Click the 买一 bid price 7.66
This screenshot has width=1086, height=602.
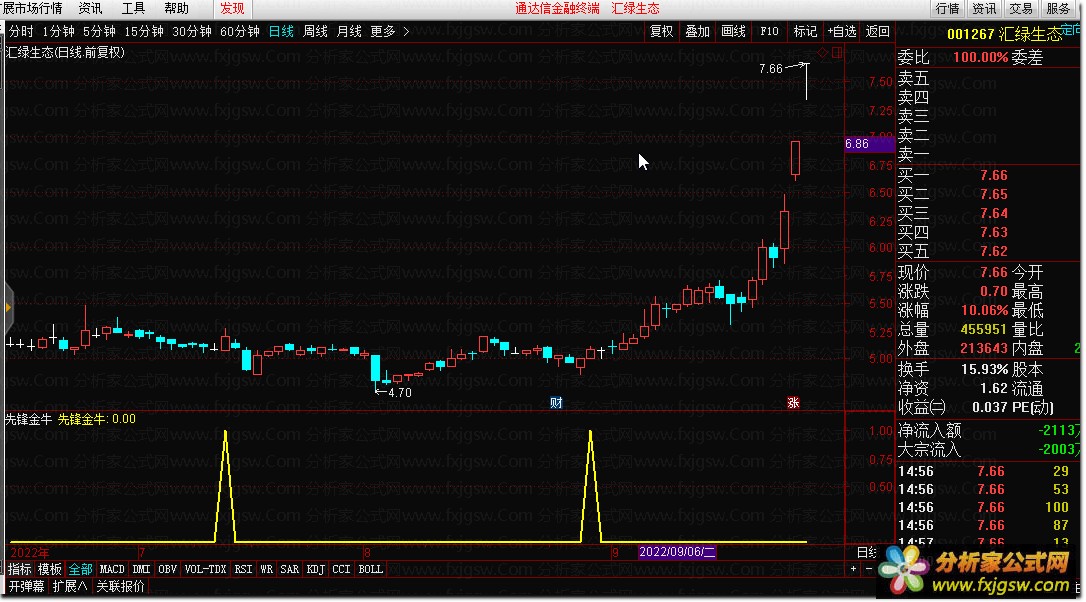[993, 175]
